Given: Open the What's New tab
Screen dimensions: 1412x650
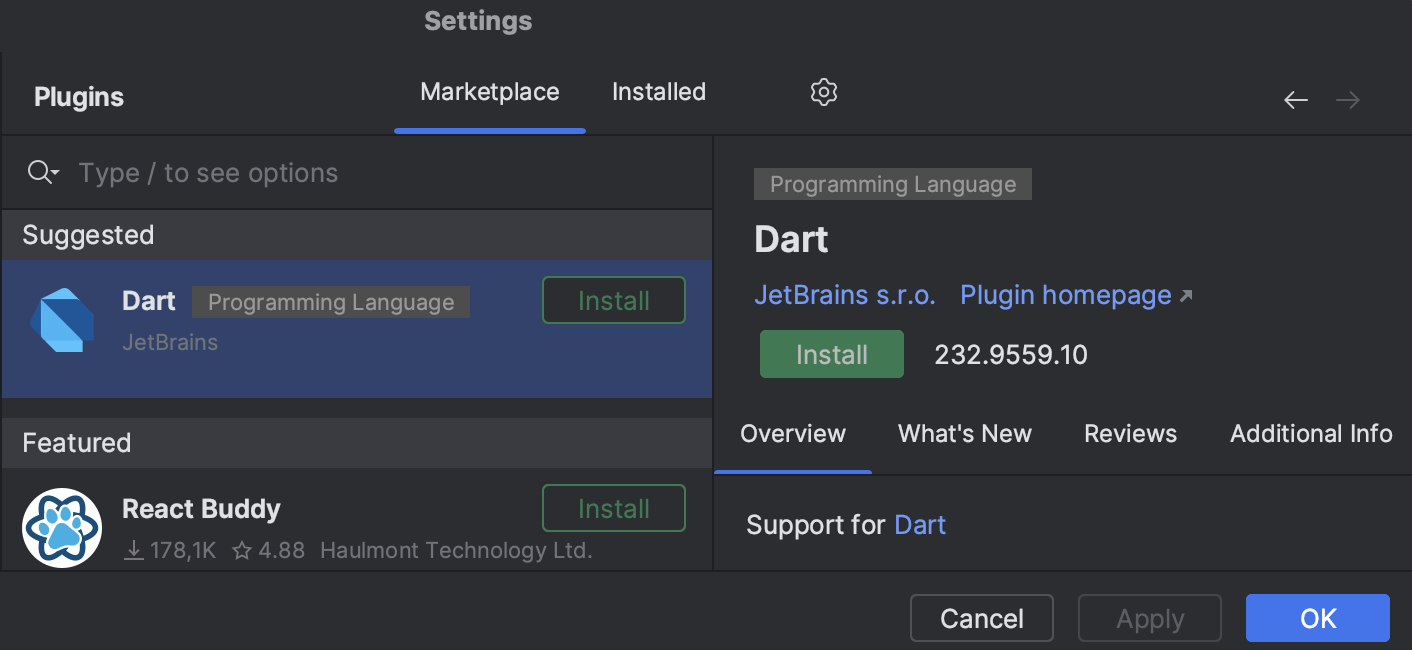Looking at the screenshot, I should pos(964,433).
